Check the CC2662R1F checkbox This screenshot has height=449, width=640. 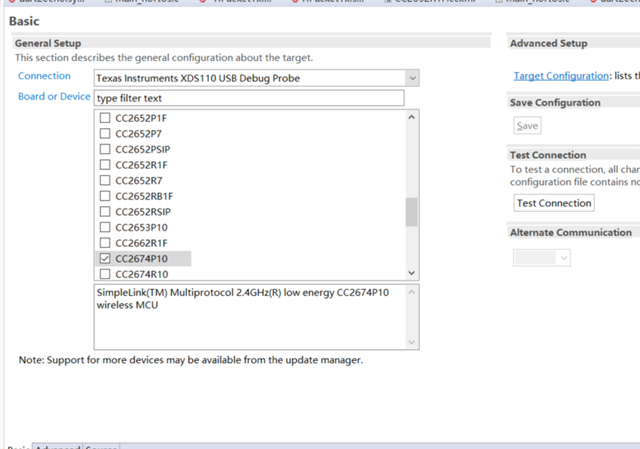tap(105, 243)
